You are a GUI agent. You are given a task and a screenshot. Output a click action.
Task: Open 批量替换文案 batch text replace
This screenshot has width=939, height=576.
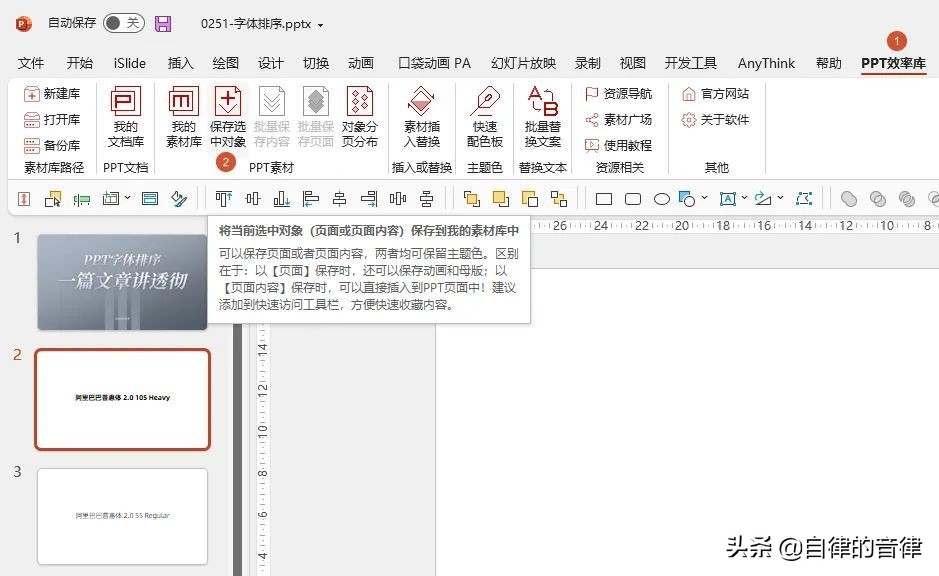pyautogui.click(x=543, y=117)
